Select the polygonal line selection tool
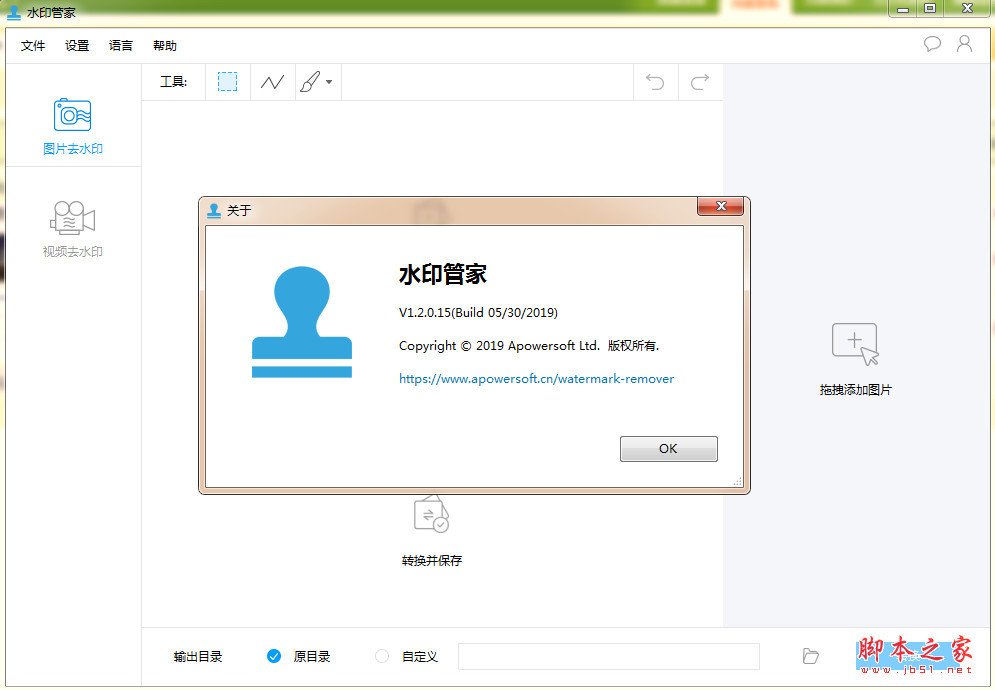Image resolution: width=995 pixels, height=690 pixels. [272, 82]
